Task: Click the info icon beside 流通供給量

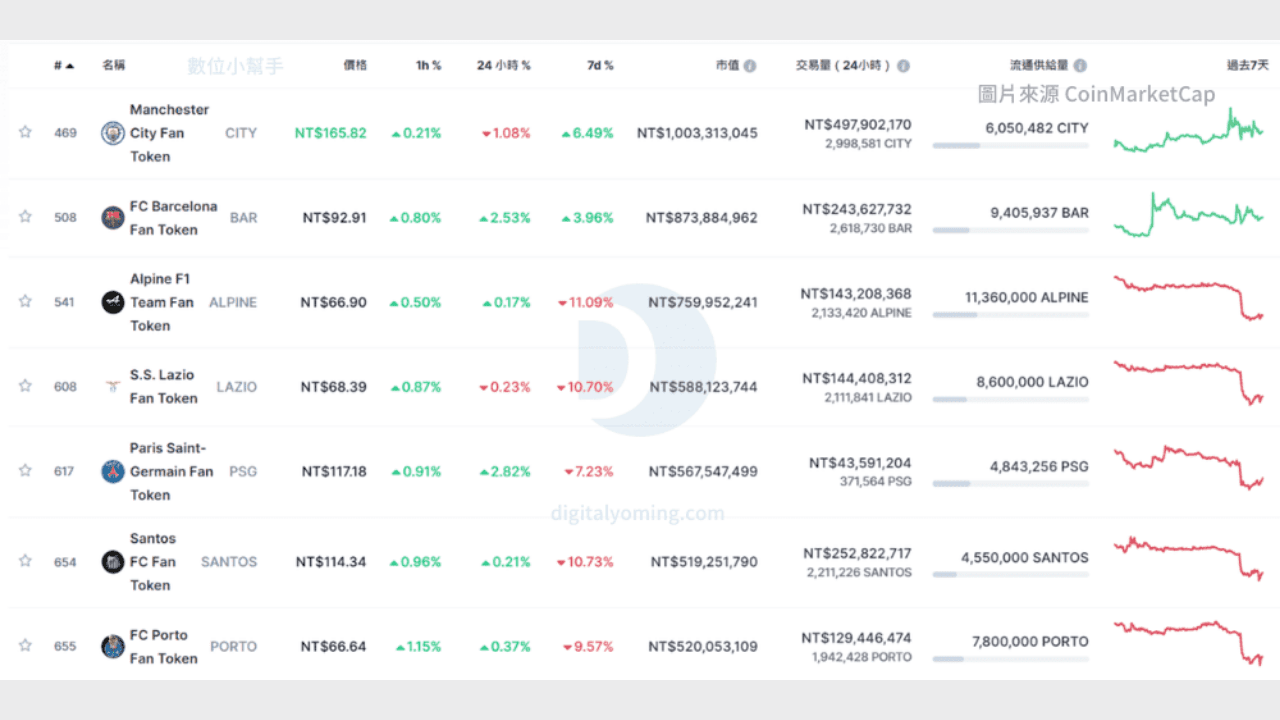Action: tap(1080, 66)
